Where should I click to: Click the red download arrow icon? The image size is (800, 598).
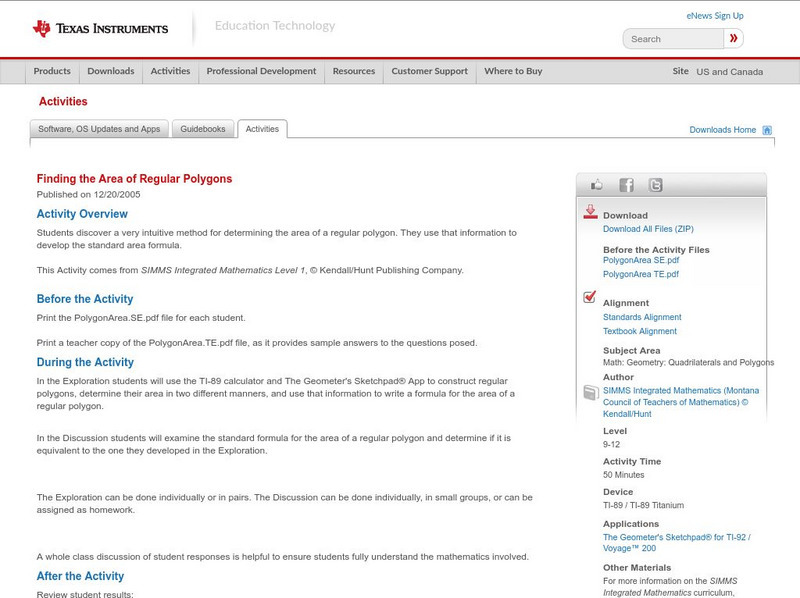590,212
